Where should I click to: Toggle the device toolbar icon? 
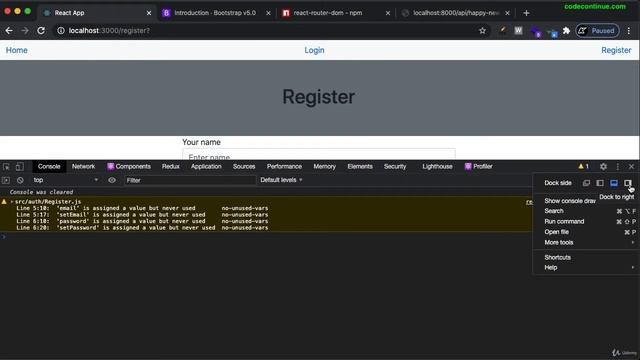pyautogui.click(x=19, y=167)
